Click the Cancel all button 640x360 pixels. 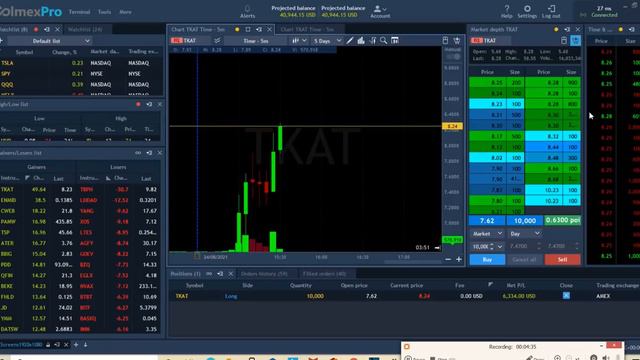[x=524, y=260]
